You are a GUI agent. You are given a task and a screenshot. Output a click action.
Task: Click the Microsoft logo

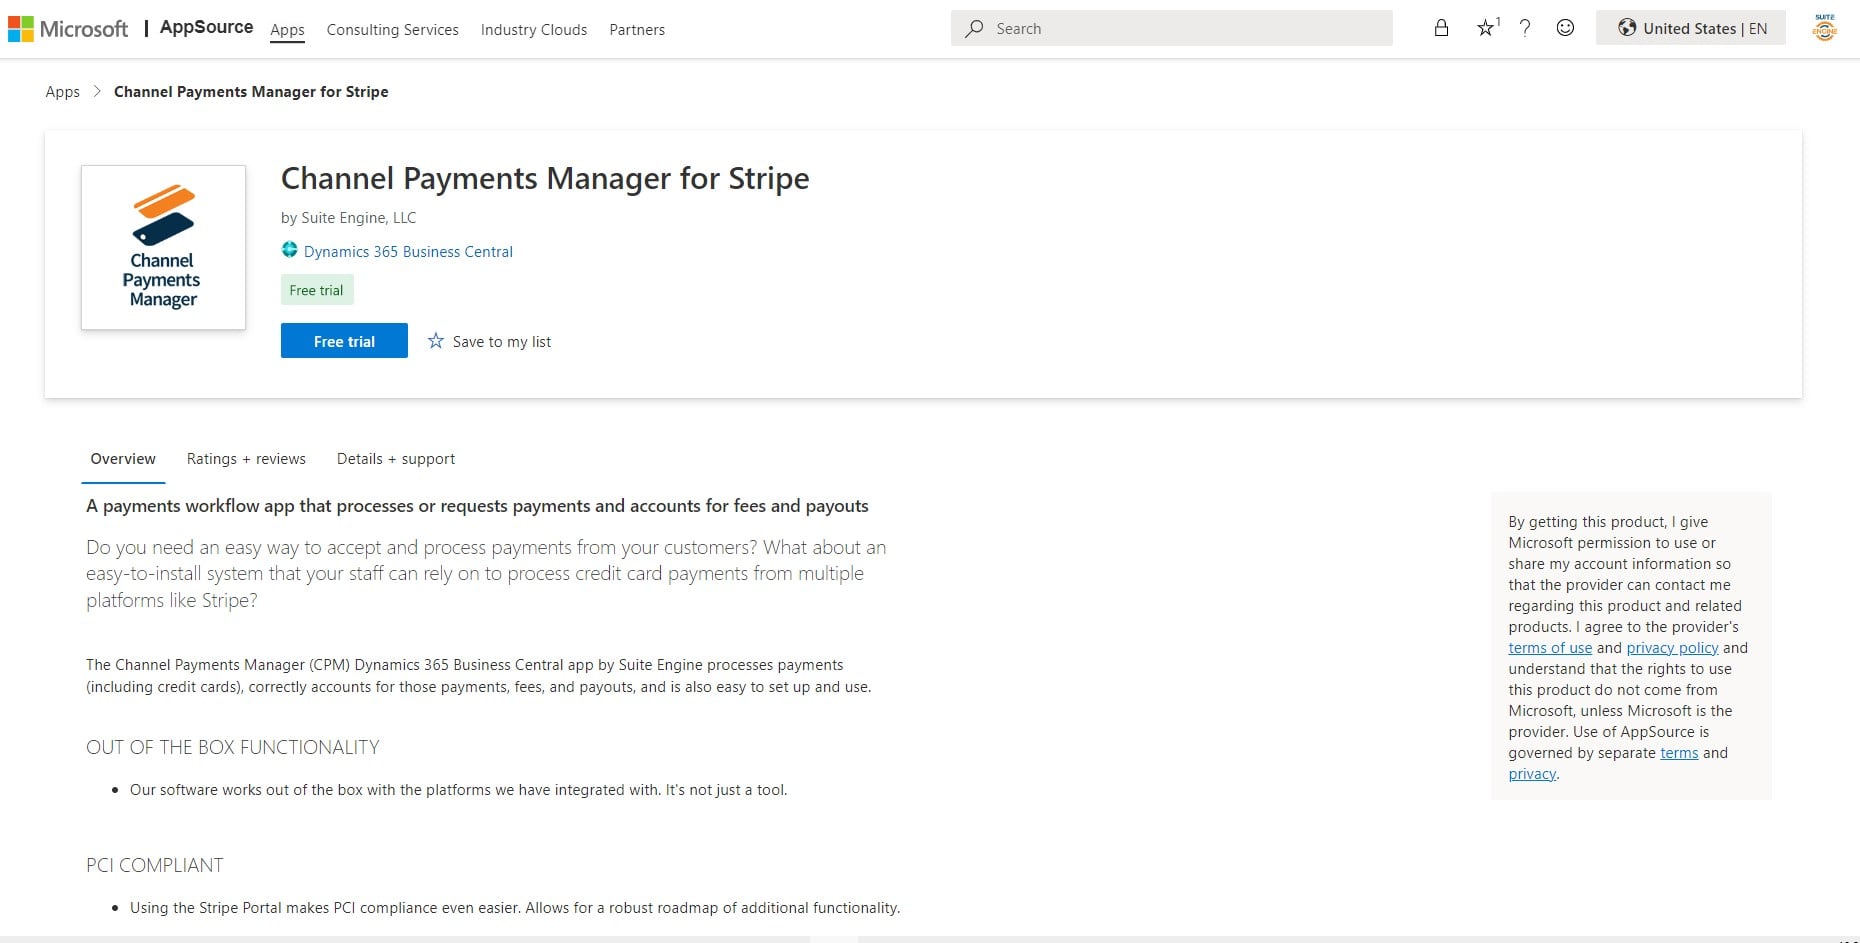[x=68, y=29]
